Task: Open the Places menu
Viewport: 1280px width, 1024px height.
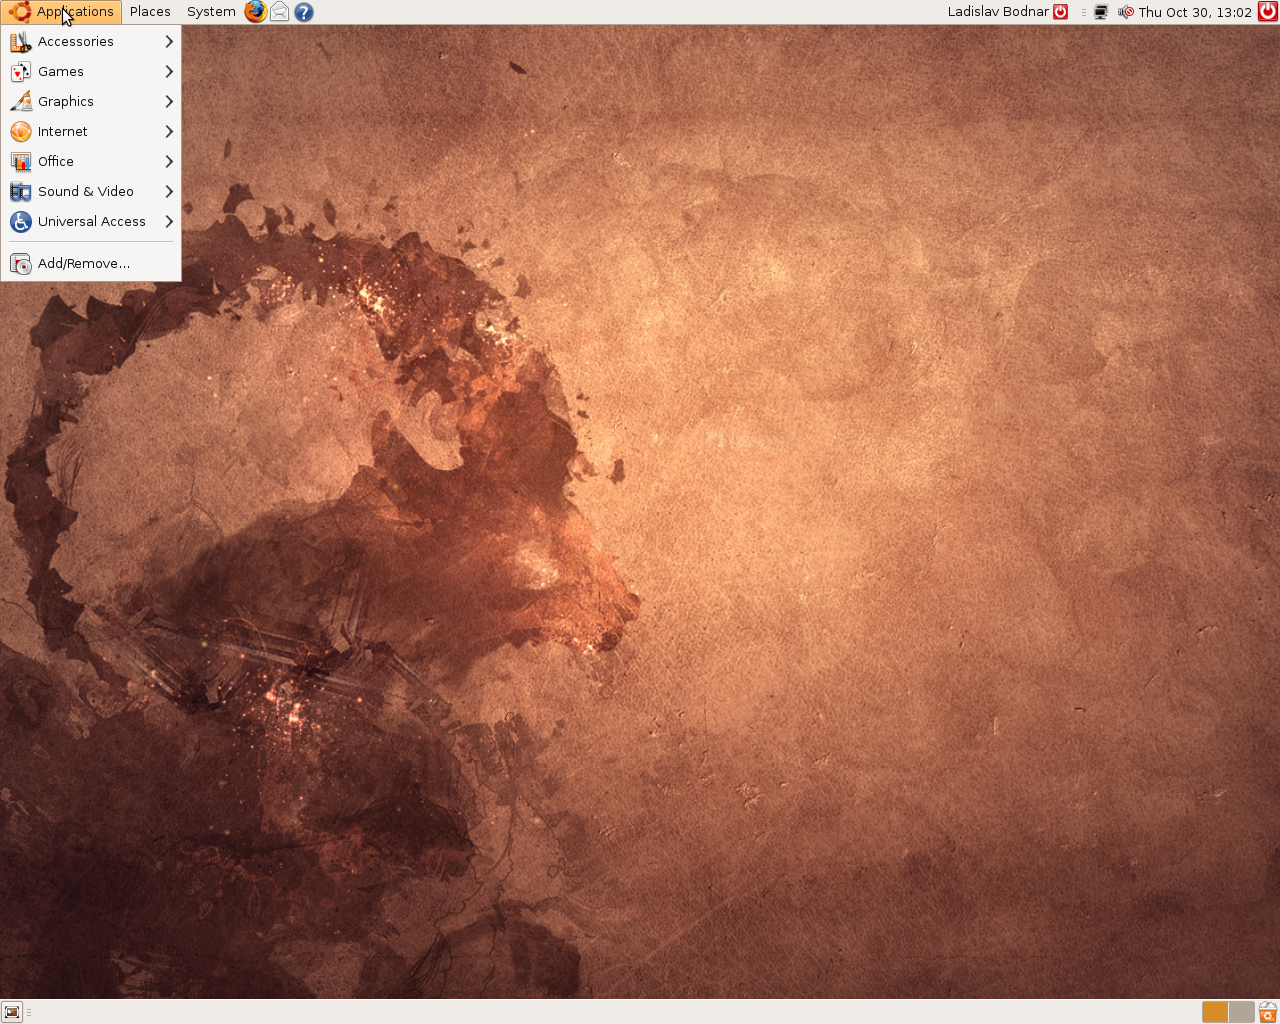Action: click(150, 12)
